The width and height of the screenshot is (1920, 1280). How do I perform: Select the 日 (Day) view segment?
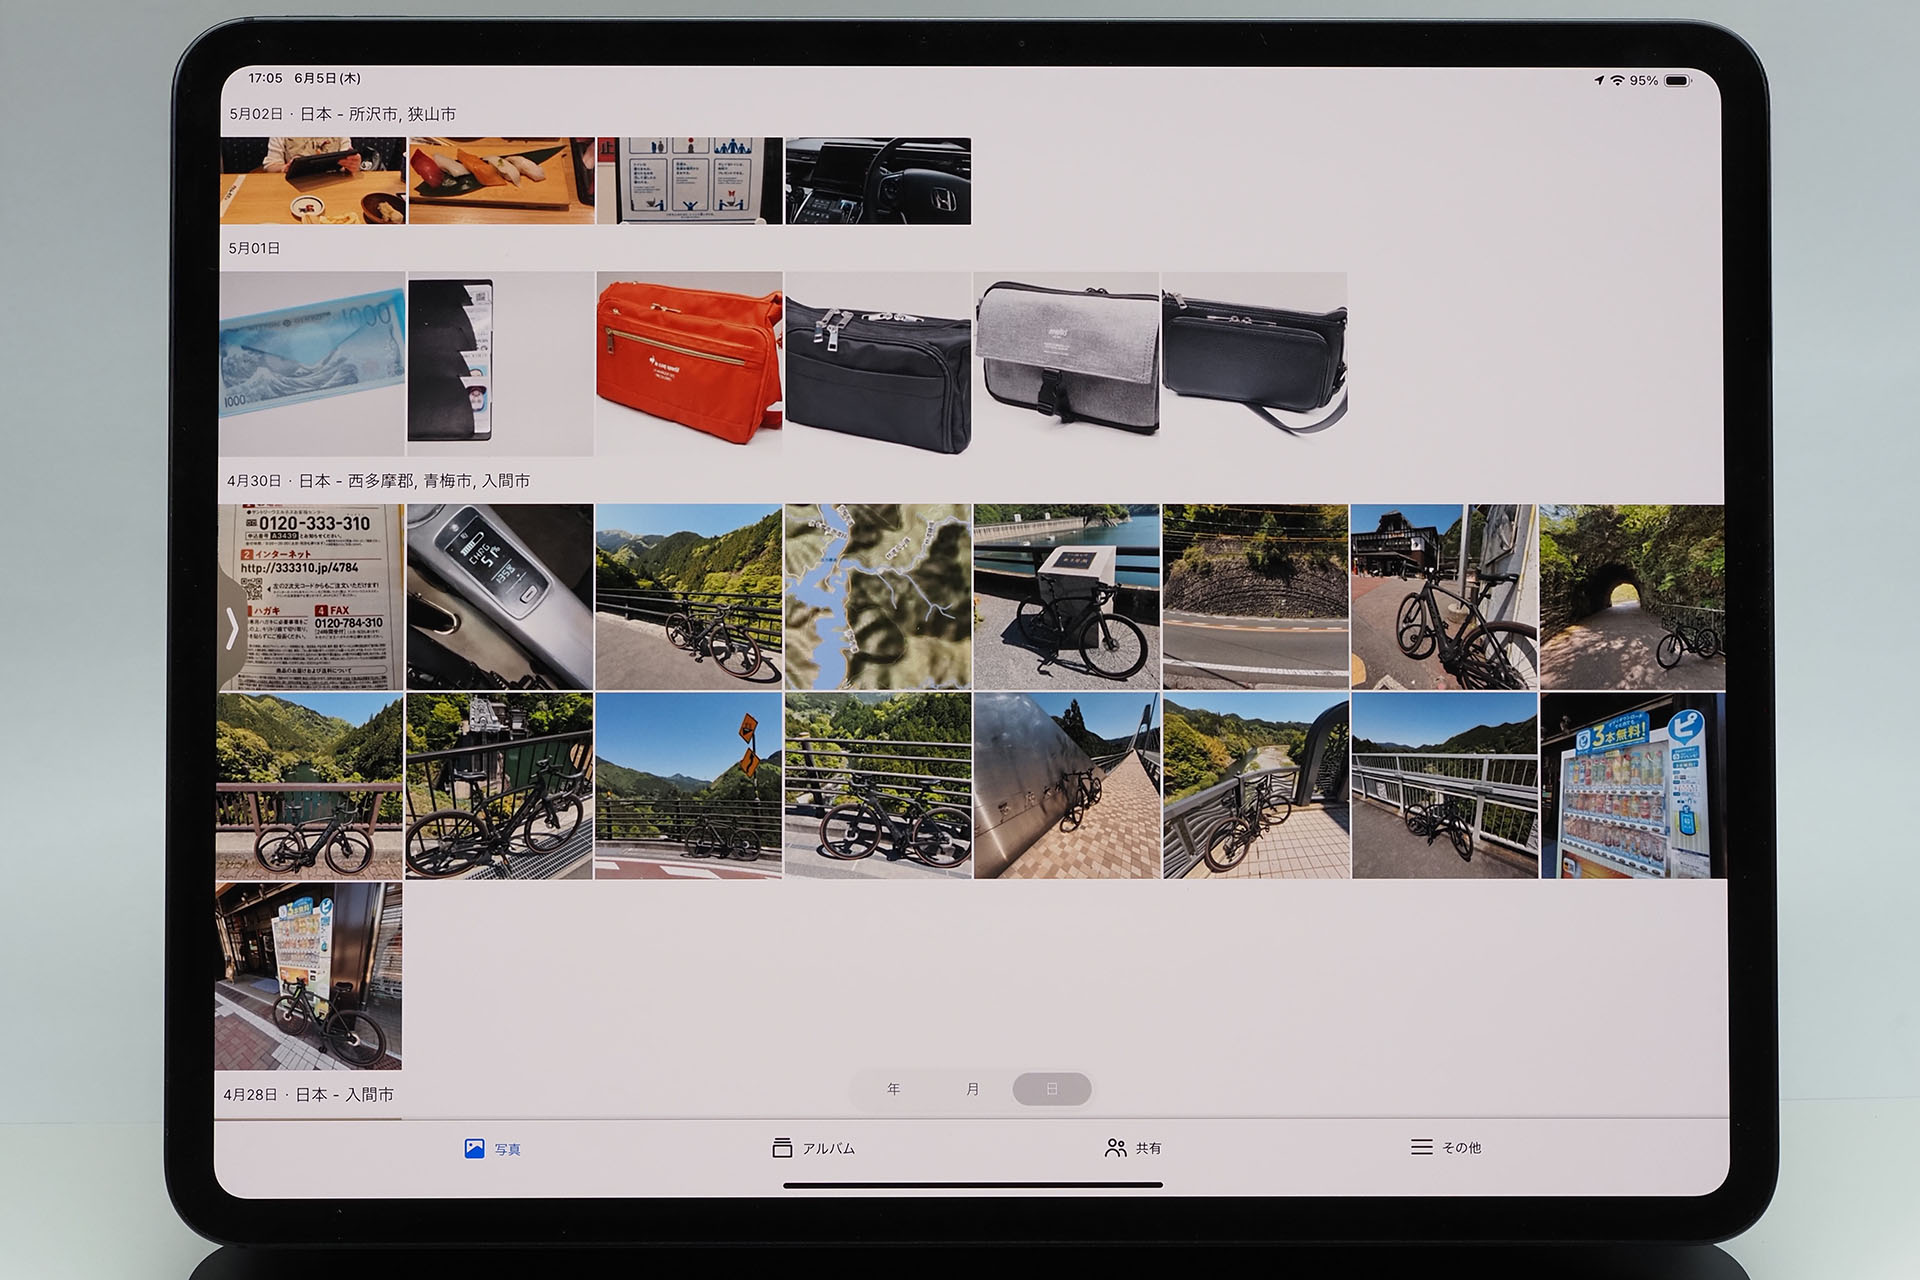[x=1051, y=1089]
